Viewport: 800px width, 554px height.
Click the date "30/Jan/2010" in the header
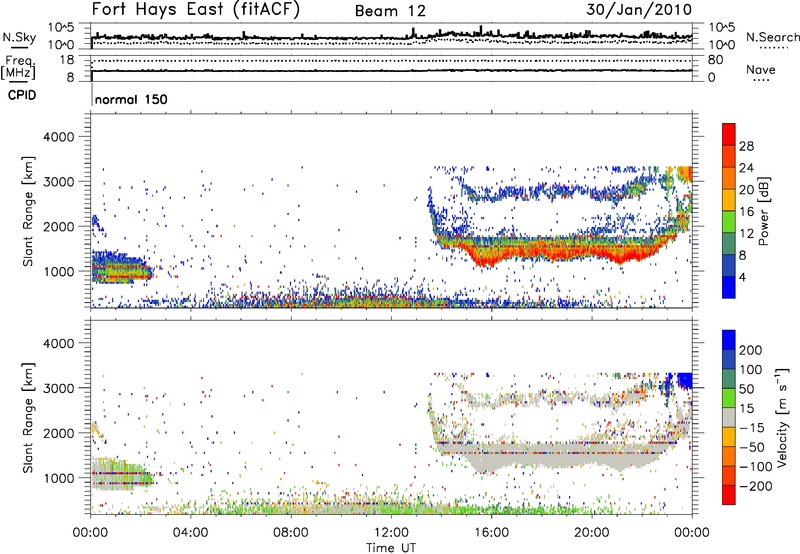tap(639, 10)
